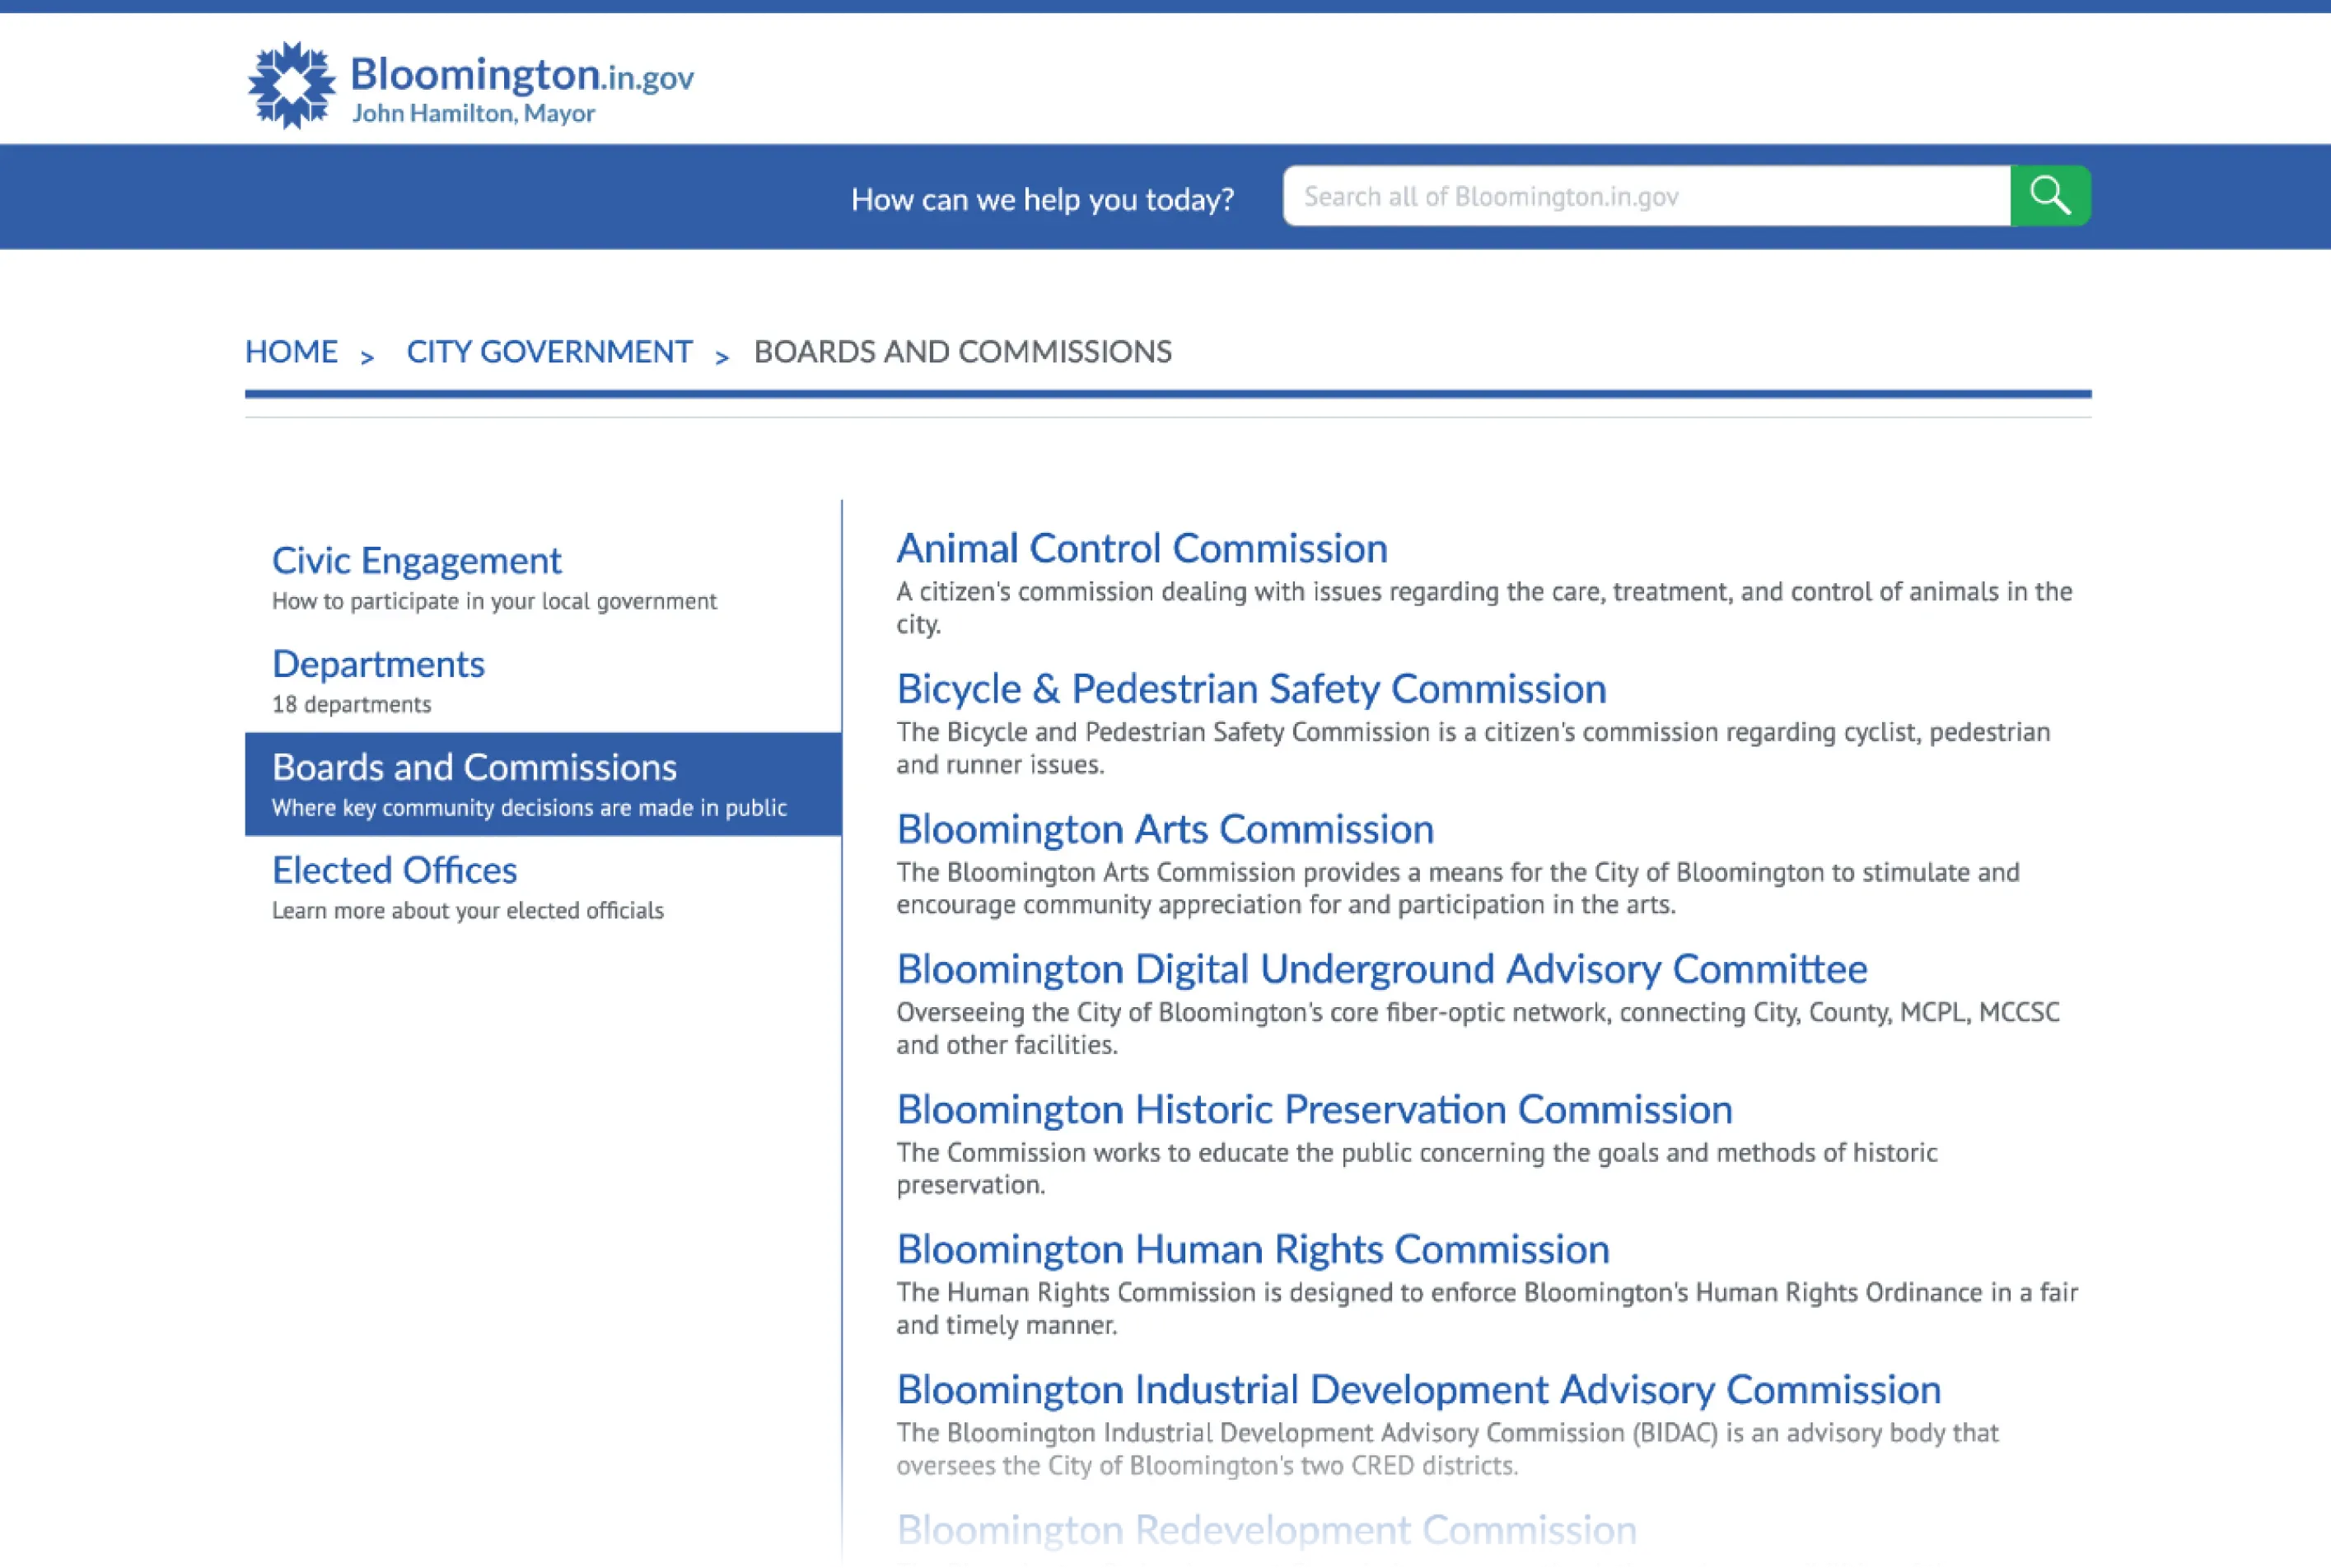Open Civic Engagement sidebar item

point(416,560)
